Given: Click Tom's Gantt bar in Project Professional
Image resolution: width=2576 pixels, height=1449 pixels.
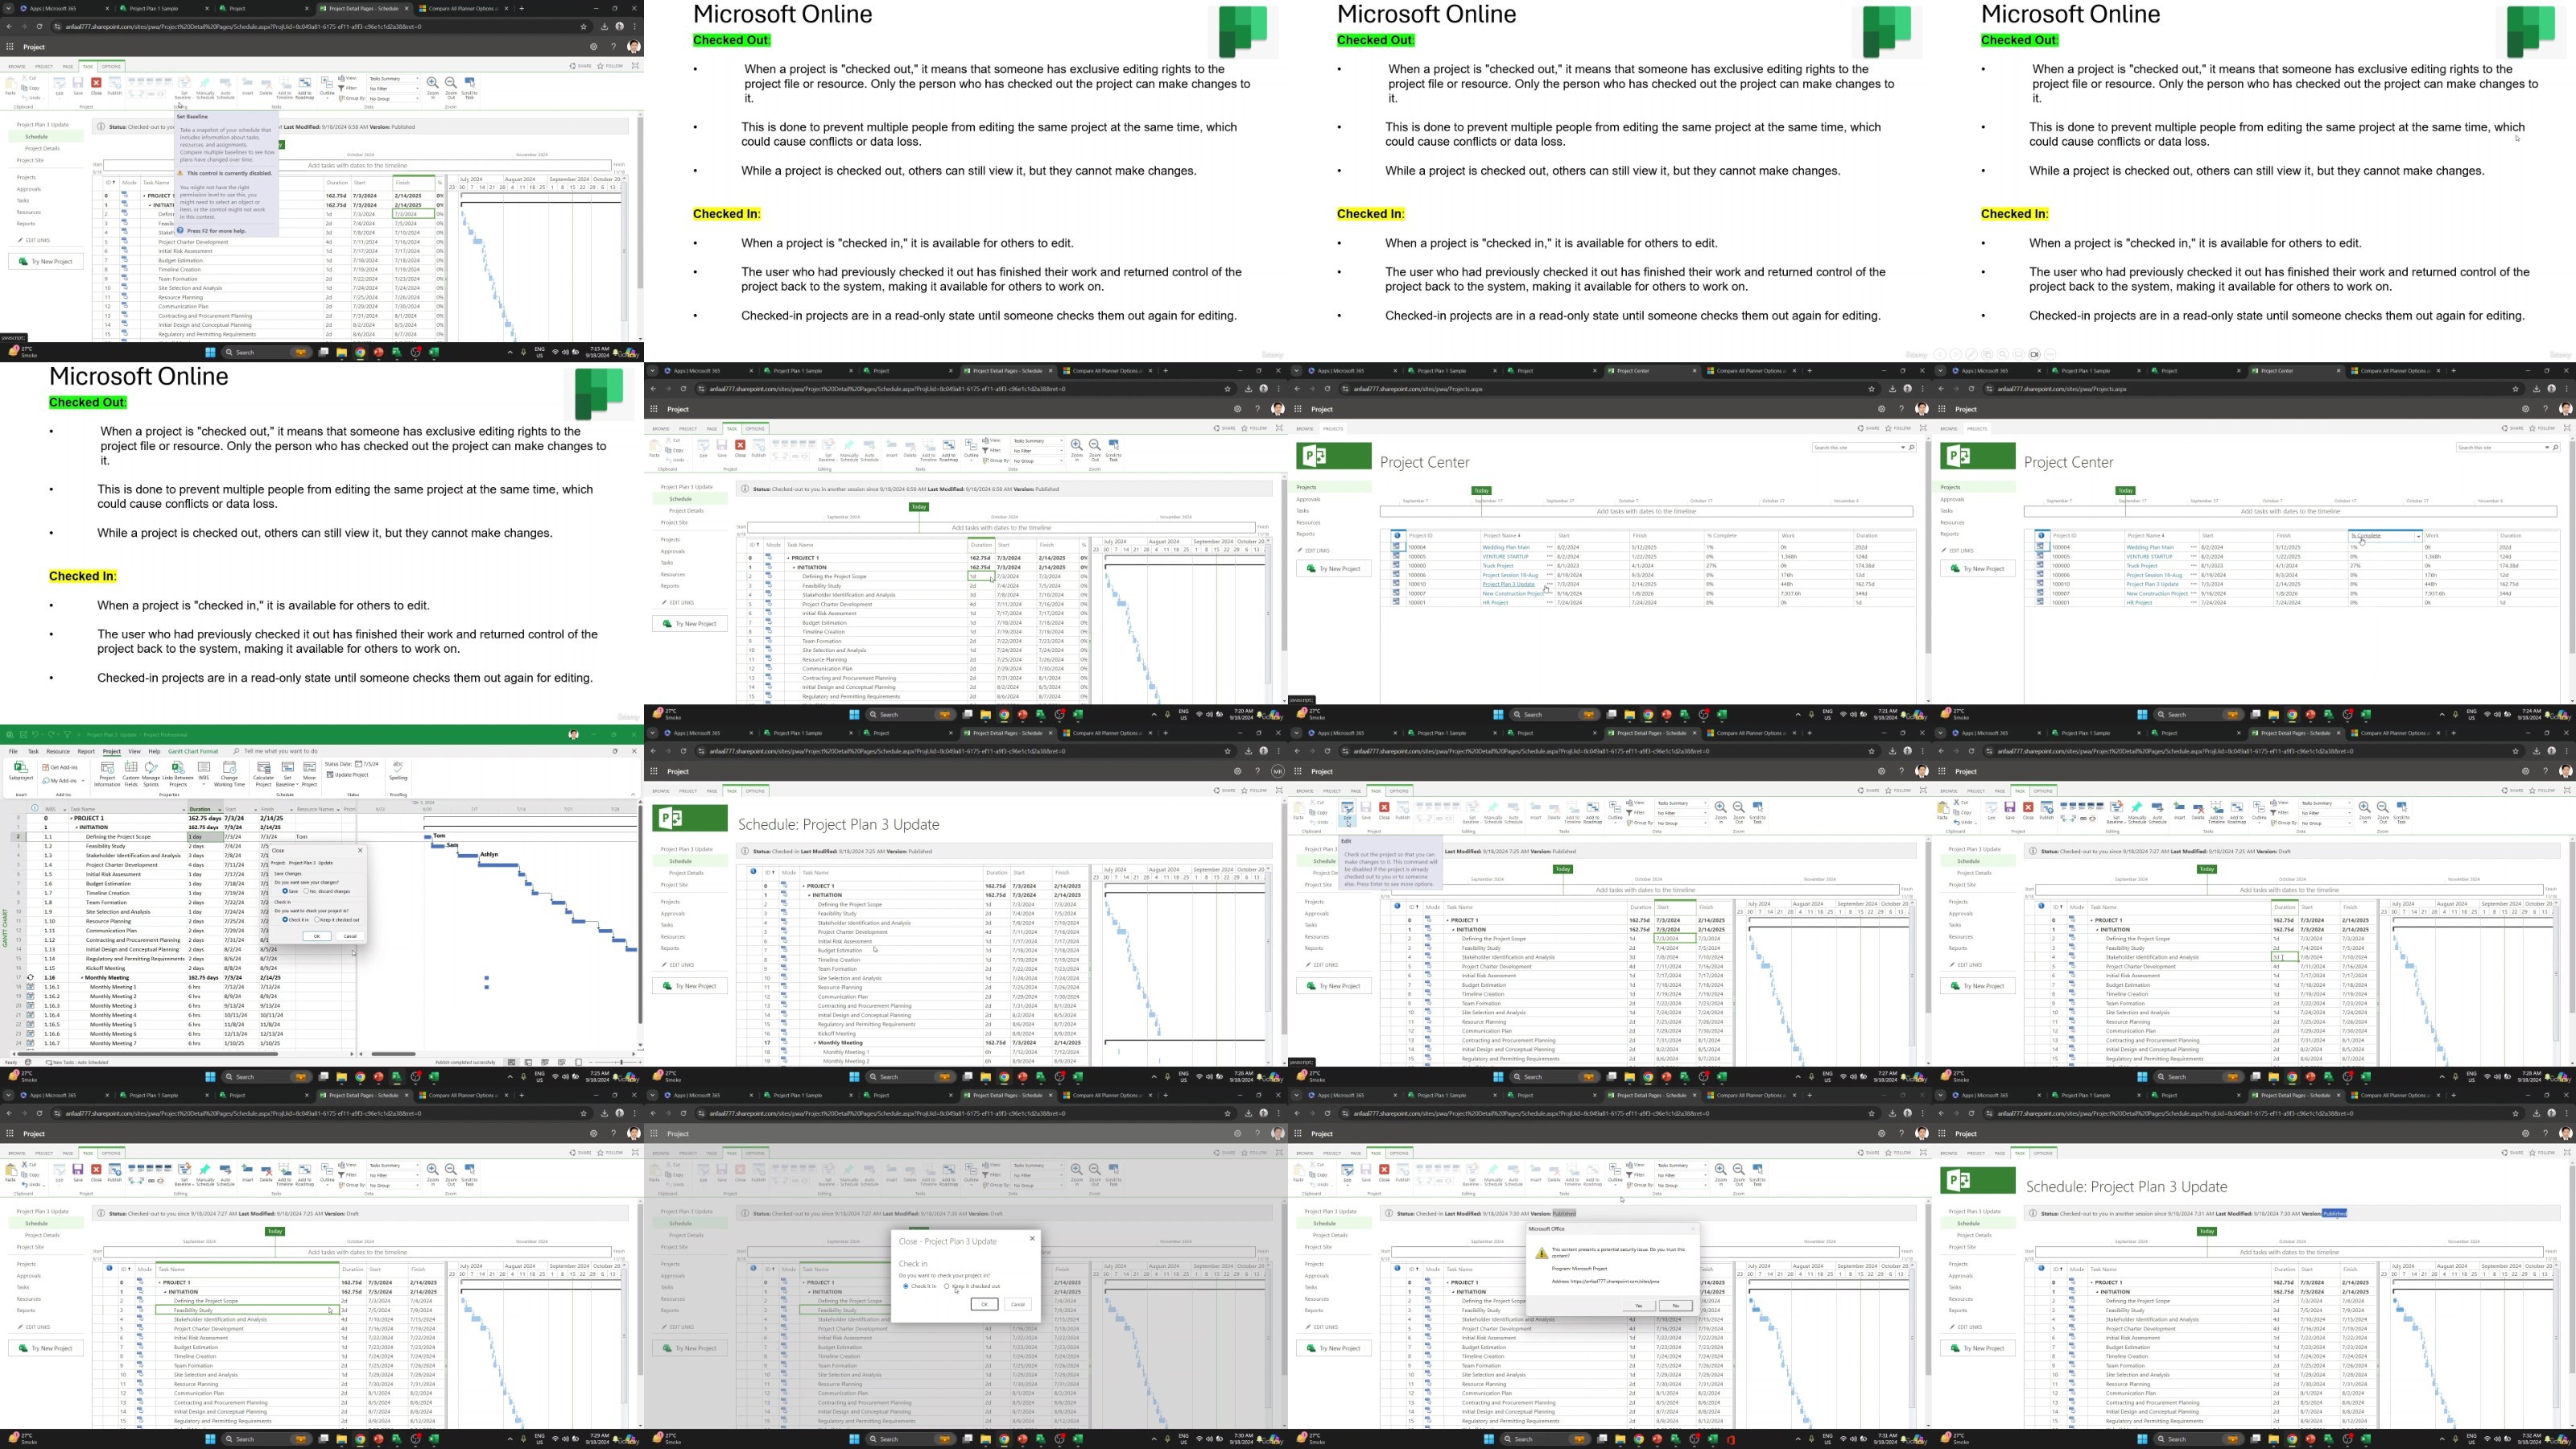Looking at the screenshot, I should tap(429, 837).
